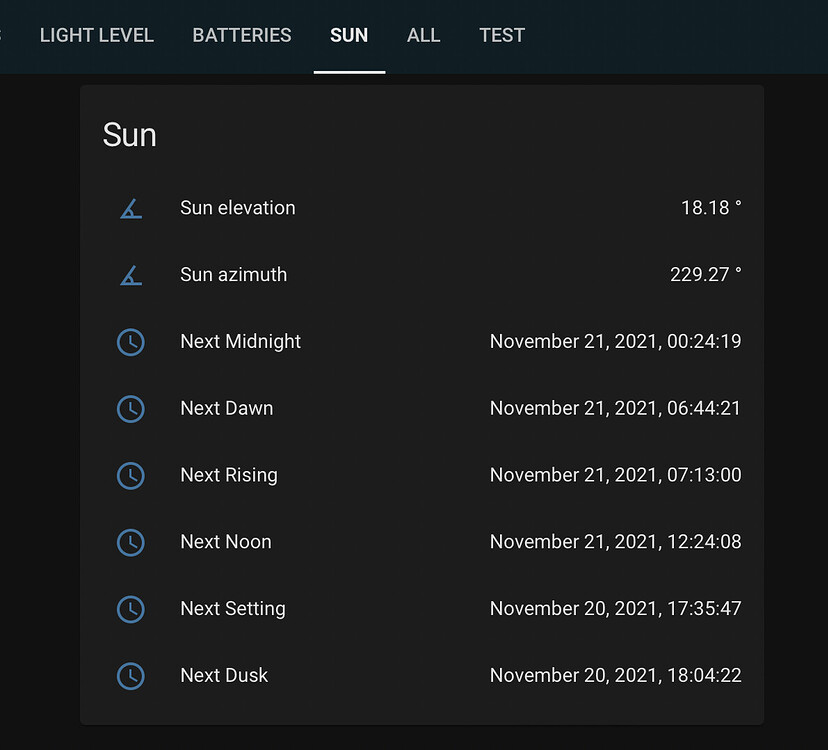The image size is (828, 750).
Task: Select the Next Setting date value
Action: (615, 609)
